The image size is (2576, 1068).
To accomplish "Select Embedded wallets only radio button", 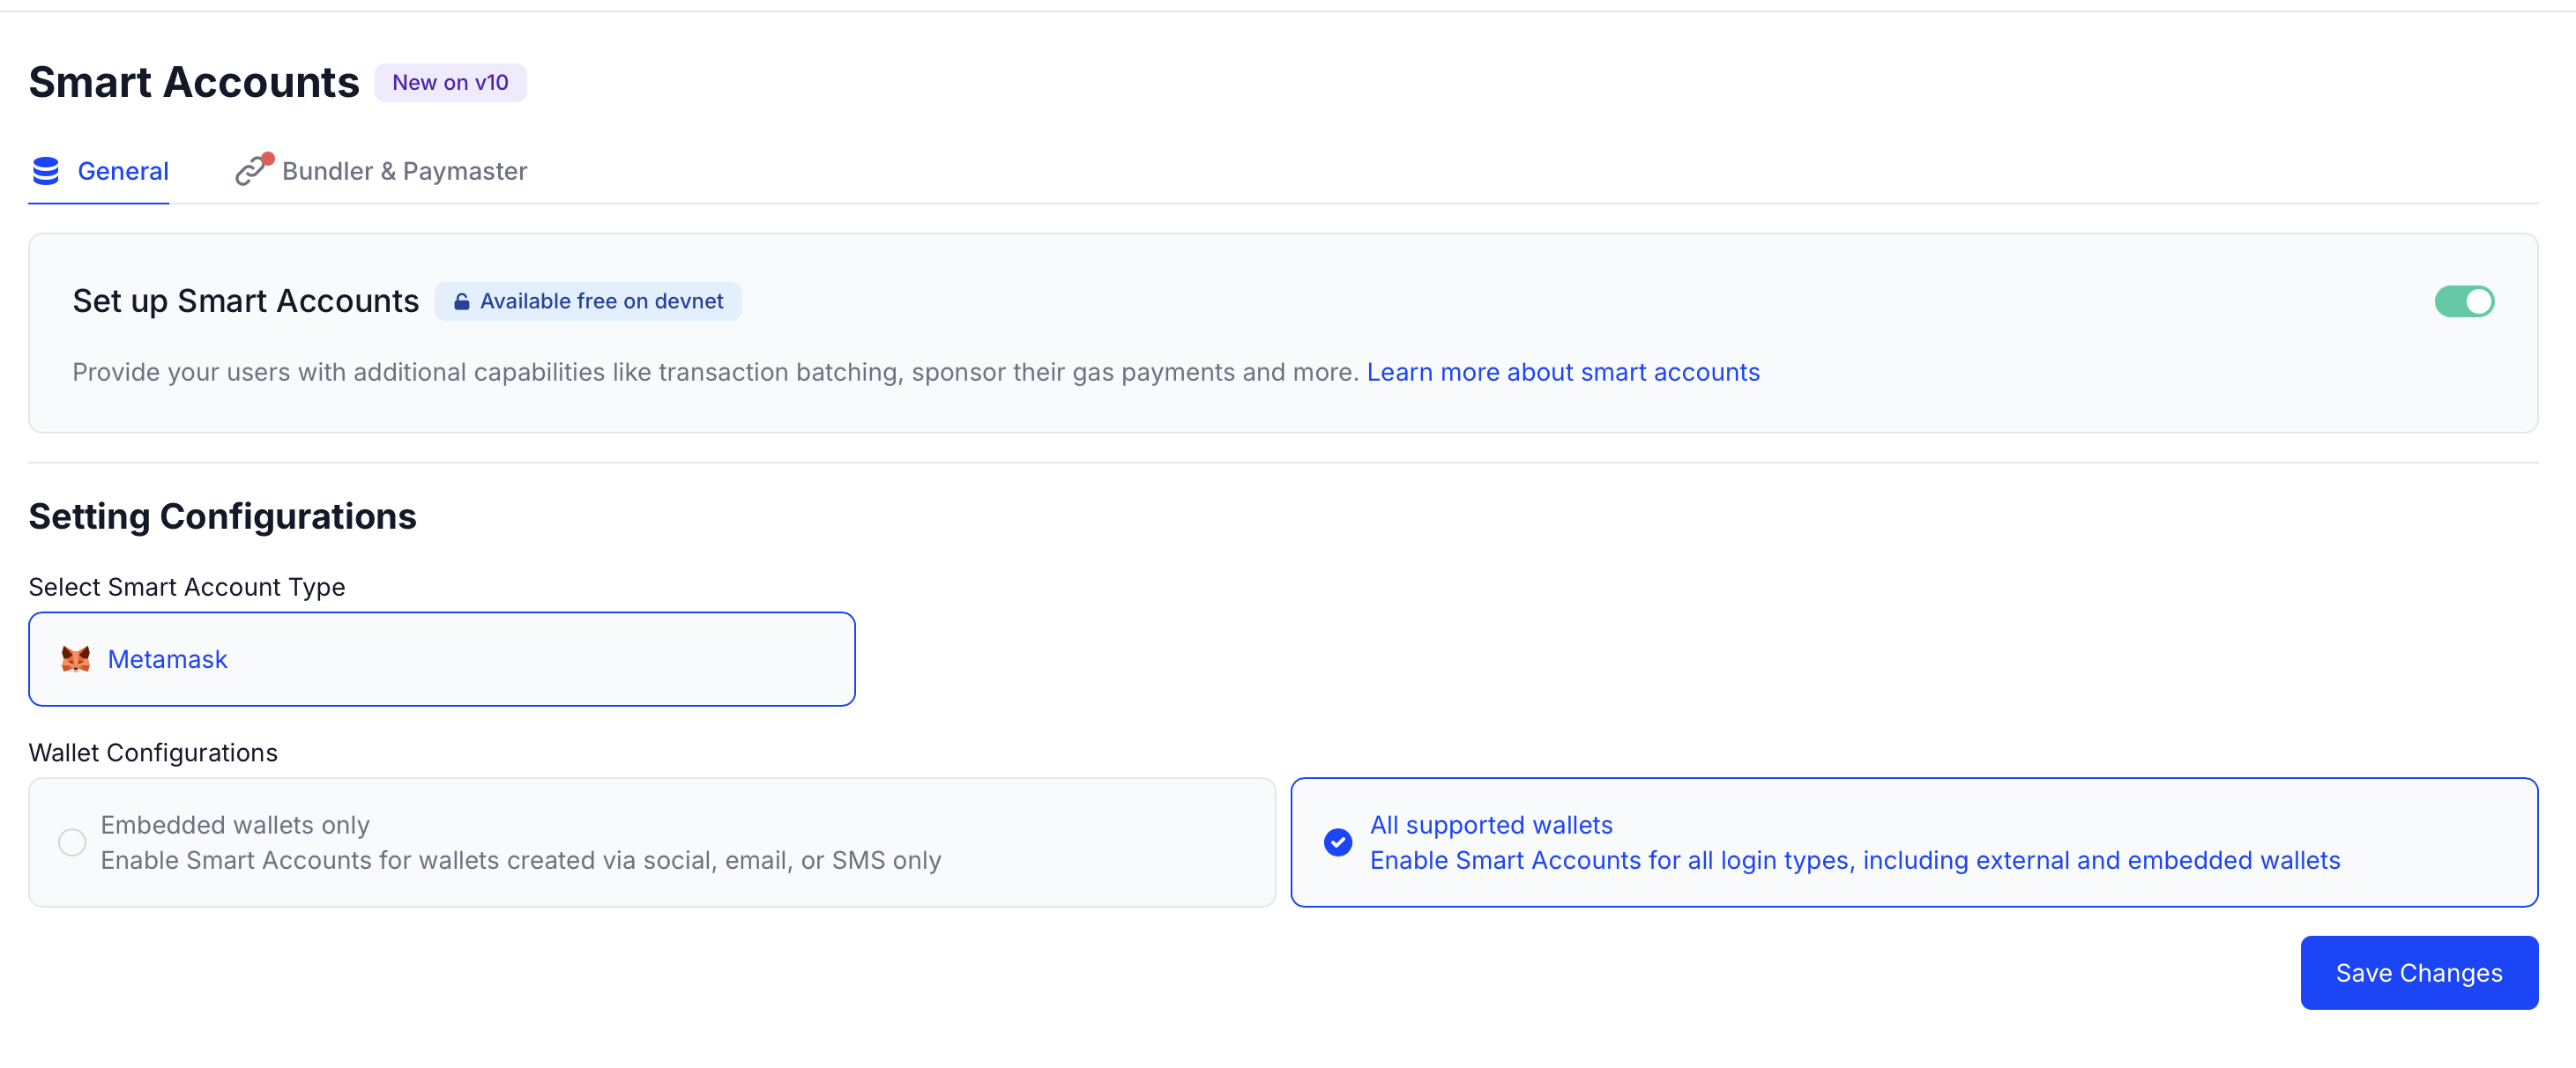I will pyautogui.click(x=72, y=842).
